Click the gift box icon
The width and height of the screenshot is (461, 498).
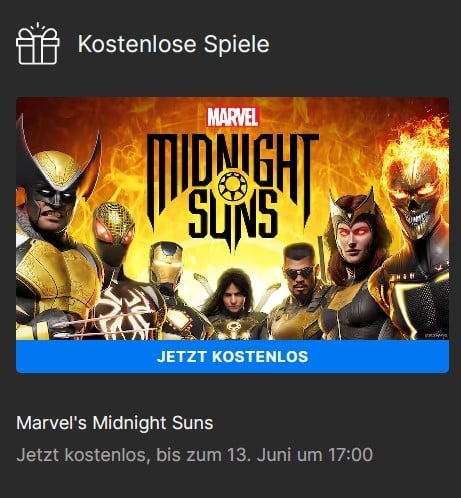click(37, 43)
